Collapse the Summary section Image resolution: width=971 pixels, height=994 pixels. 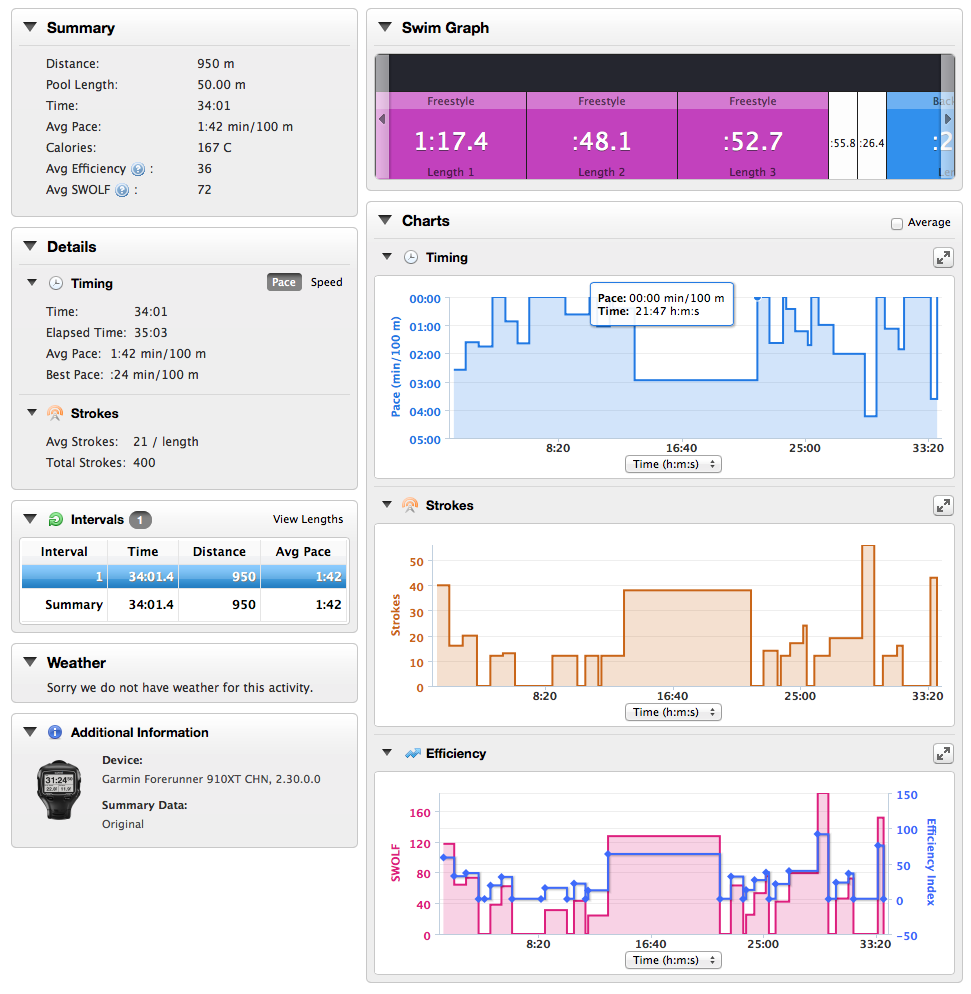[30, 27]
